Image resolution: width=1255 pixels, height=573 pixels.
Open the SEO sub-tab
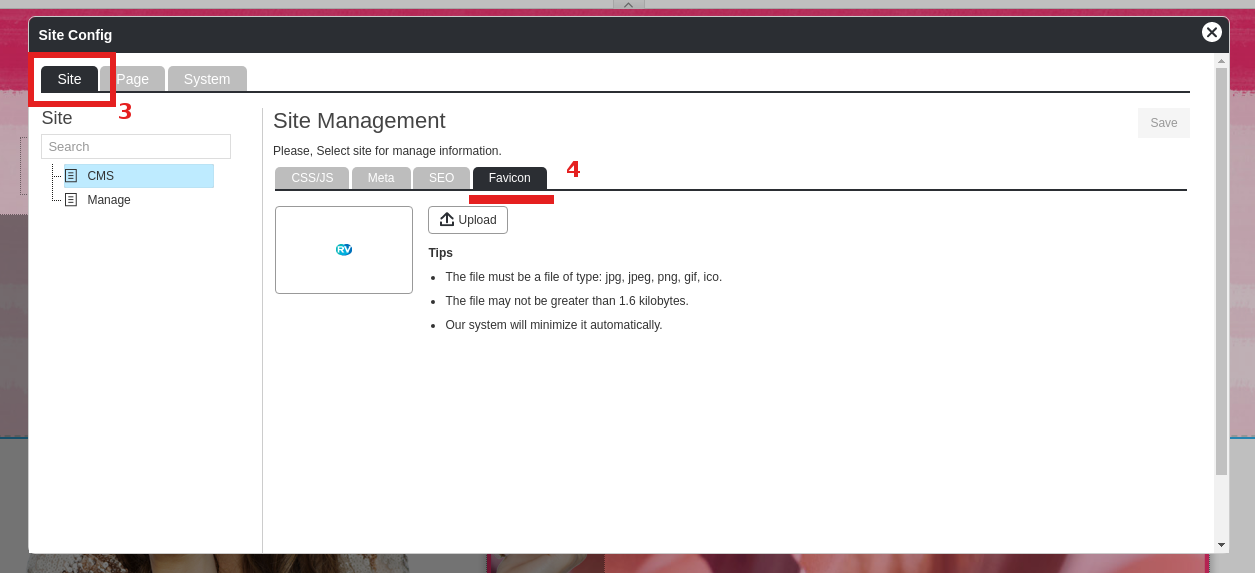pyautogui.click(x=441, y=178)
